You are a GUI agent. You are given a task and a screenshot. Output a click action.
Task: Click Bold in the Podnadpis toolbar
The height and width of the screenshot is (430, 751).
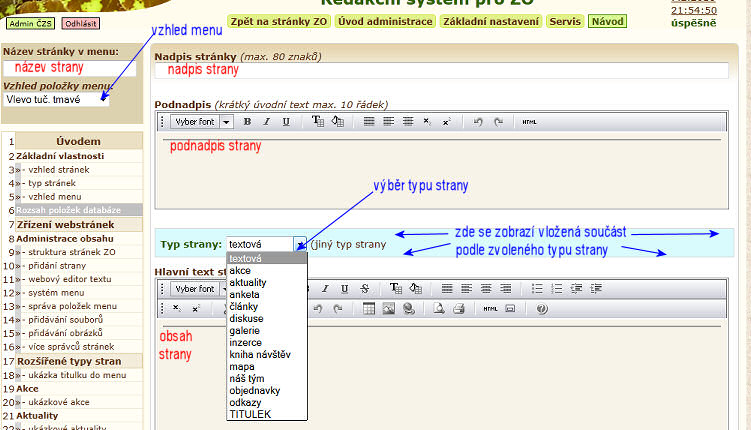point(246,122)
